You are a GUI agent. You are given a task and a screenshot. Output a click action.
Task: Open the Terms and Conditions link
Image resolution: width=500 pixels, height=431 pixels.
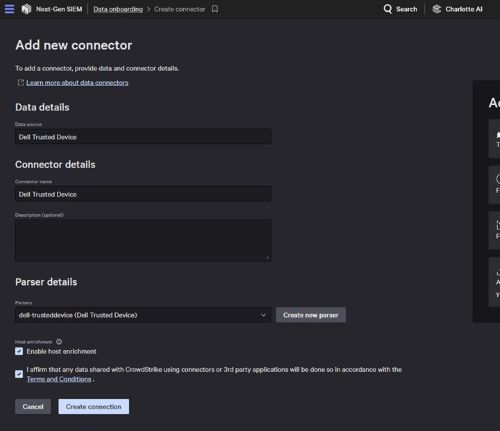(59, 379)
